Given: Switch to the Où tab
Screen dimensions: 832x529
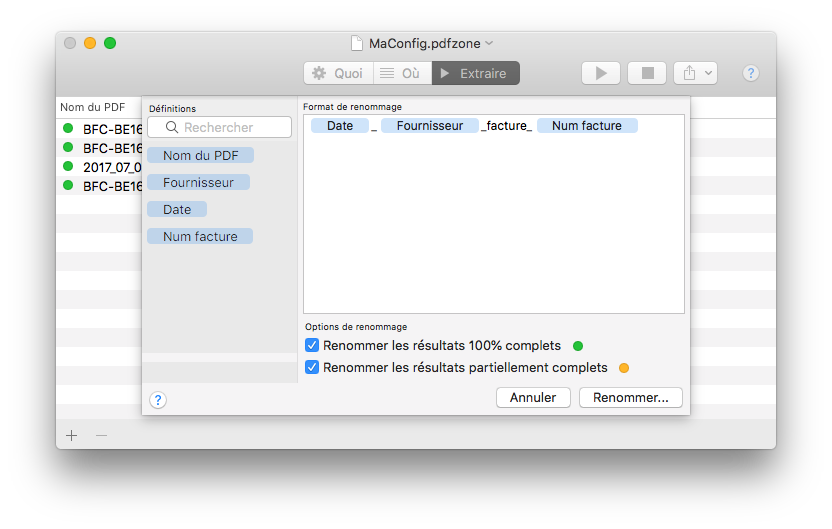Looking at the screenshot, I should pos(402,73).
